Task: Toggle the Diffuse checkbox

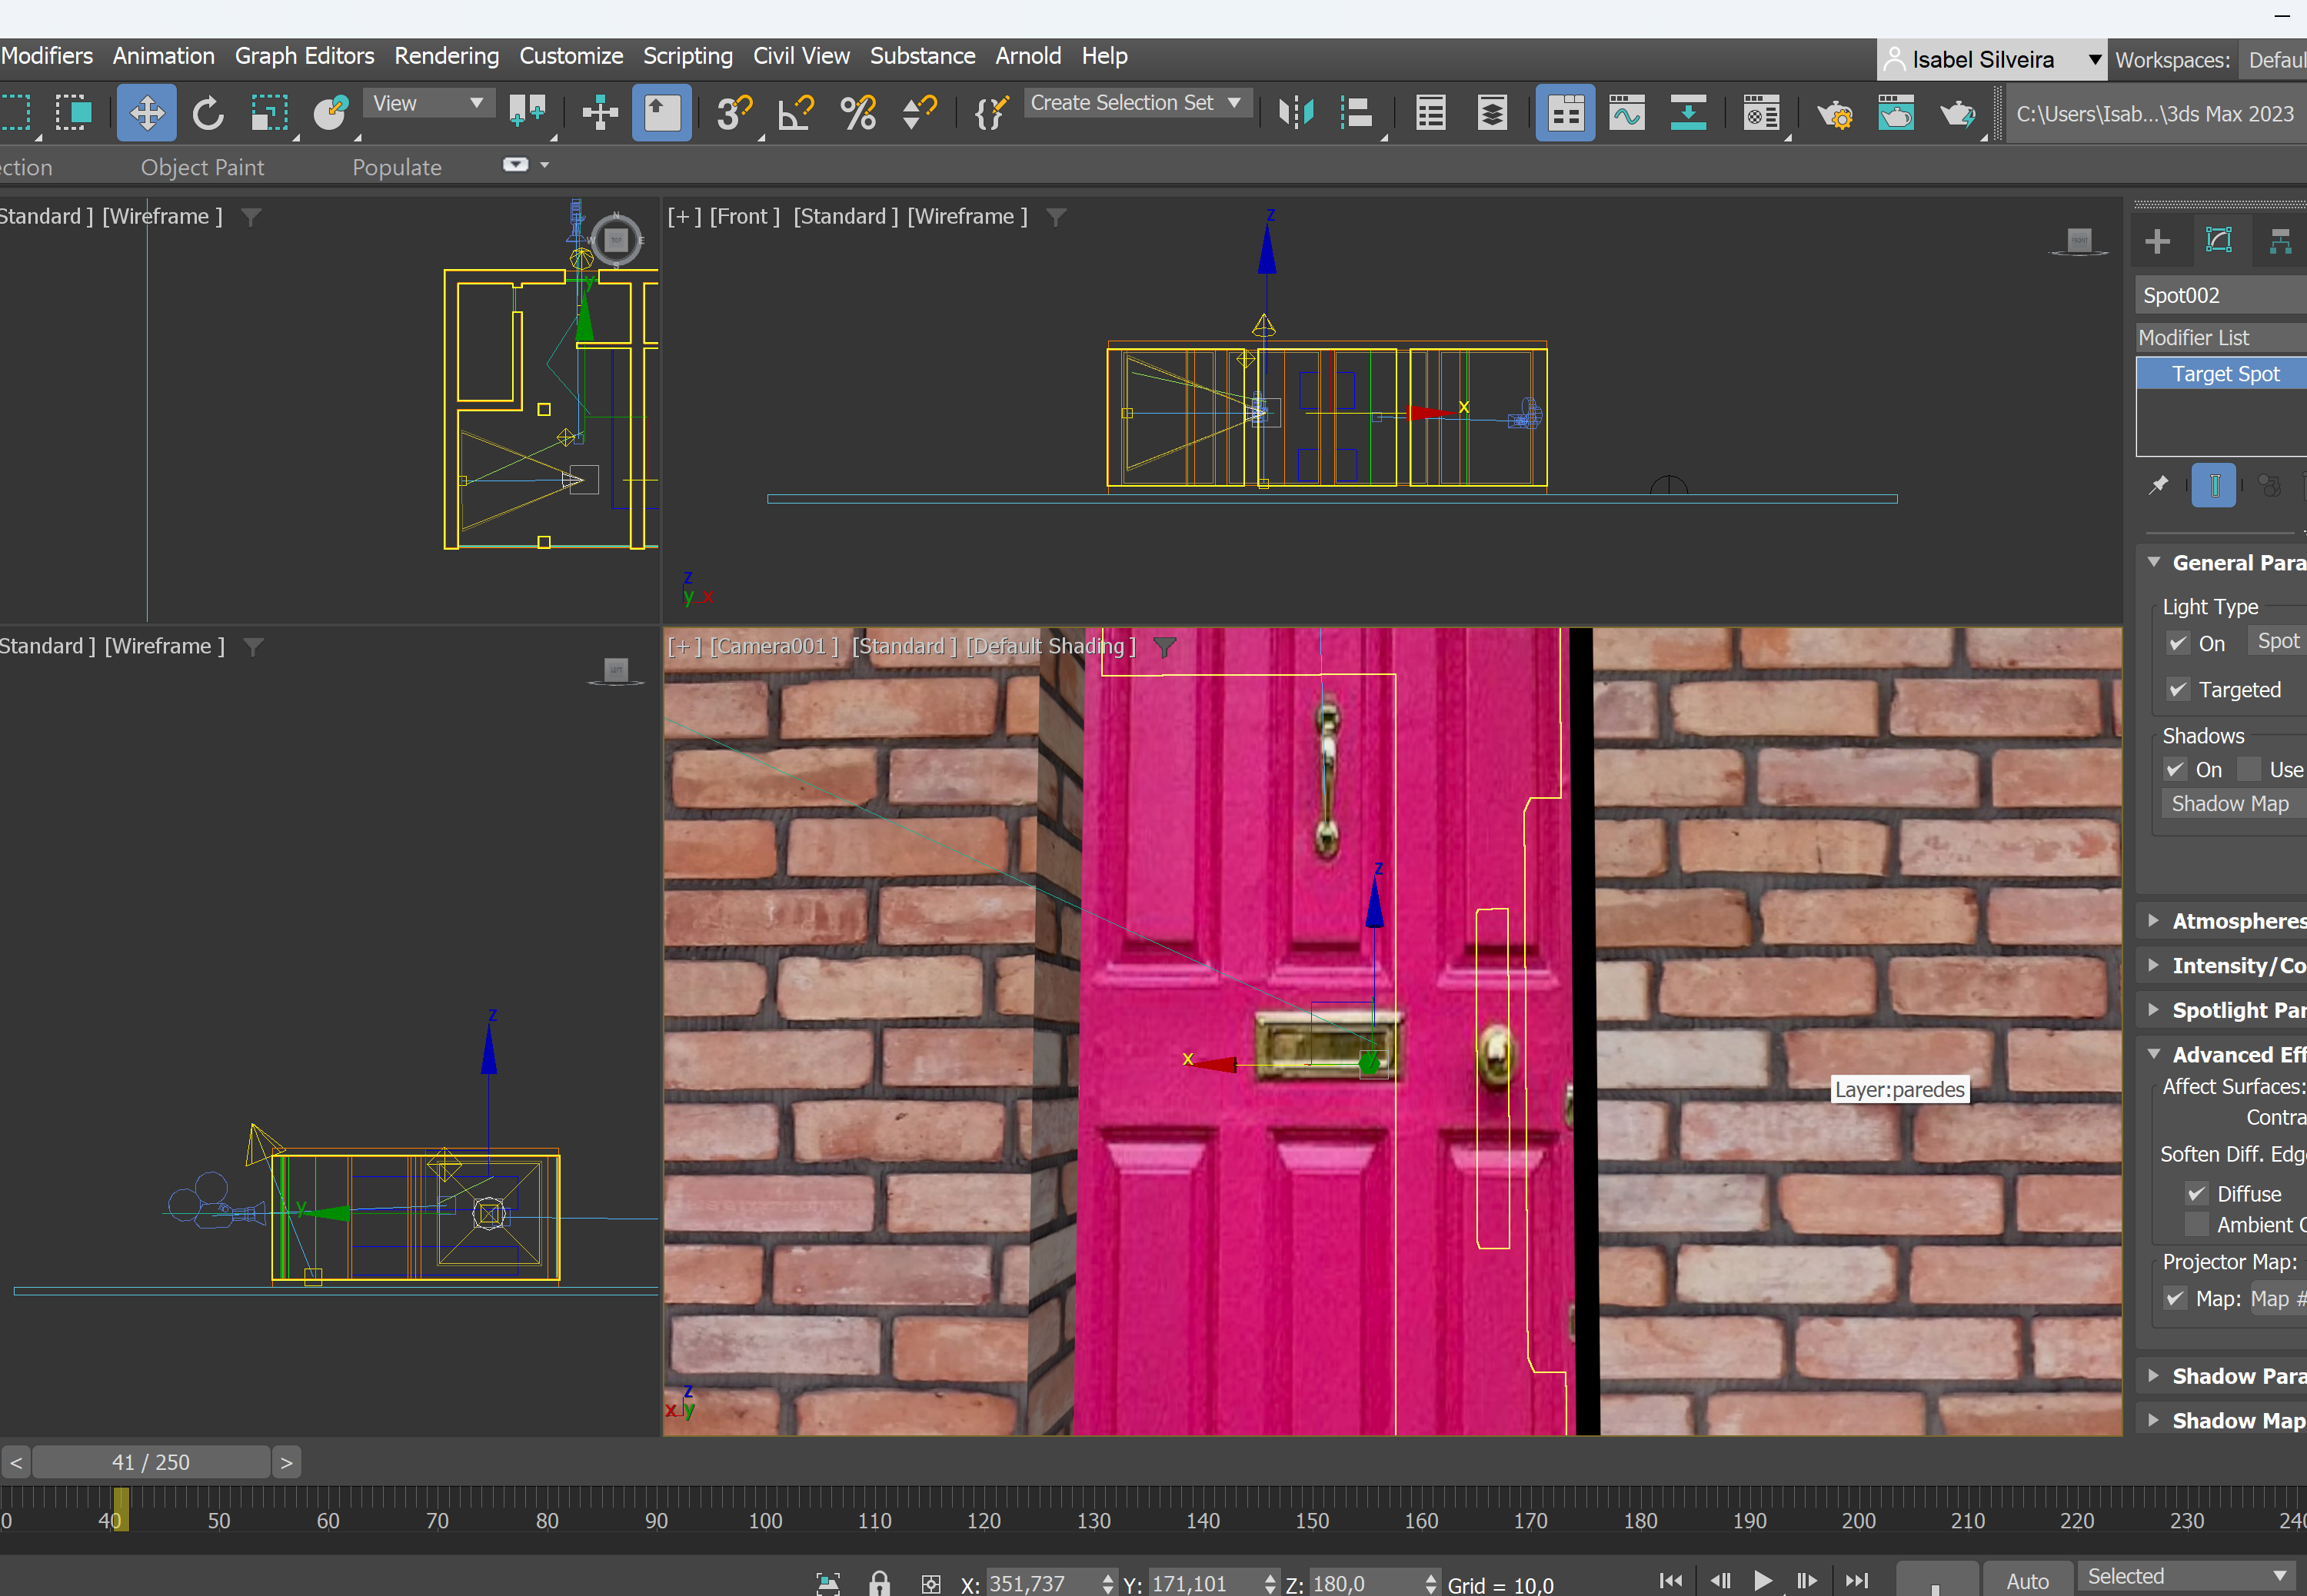Action: pos(2196,1193)
